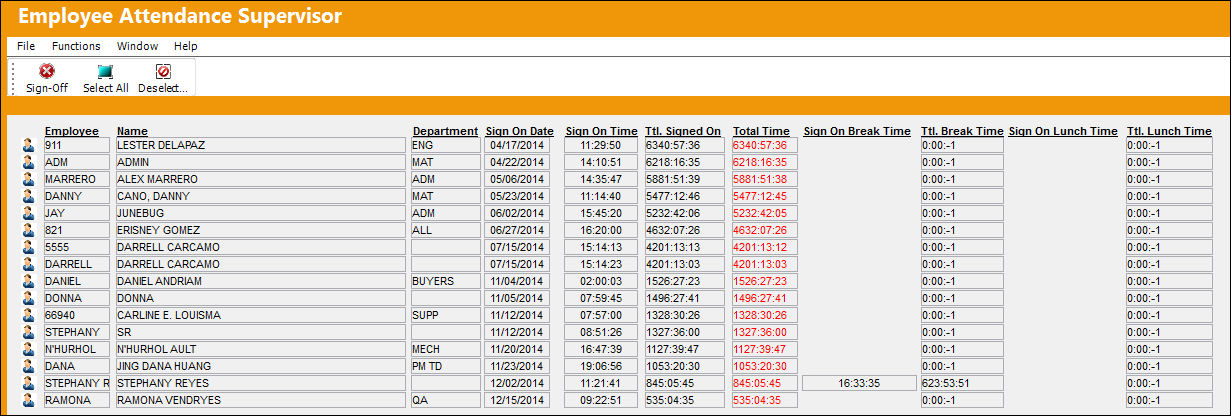Click the employee icon for STEPHANY REYES
The width and height of the screenshot is (1231, 416).
28,383
